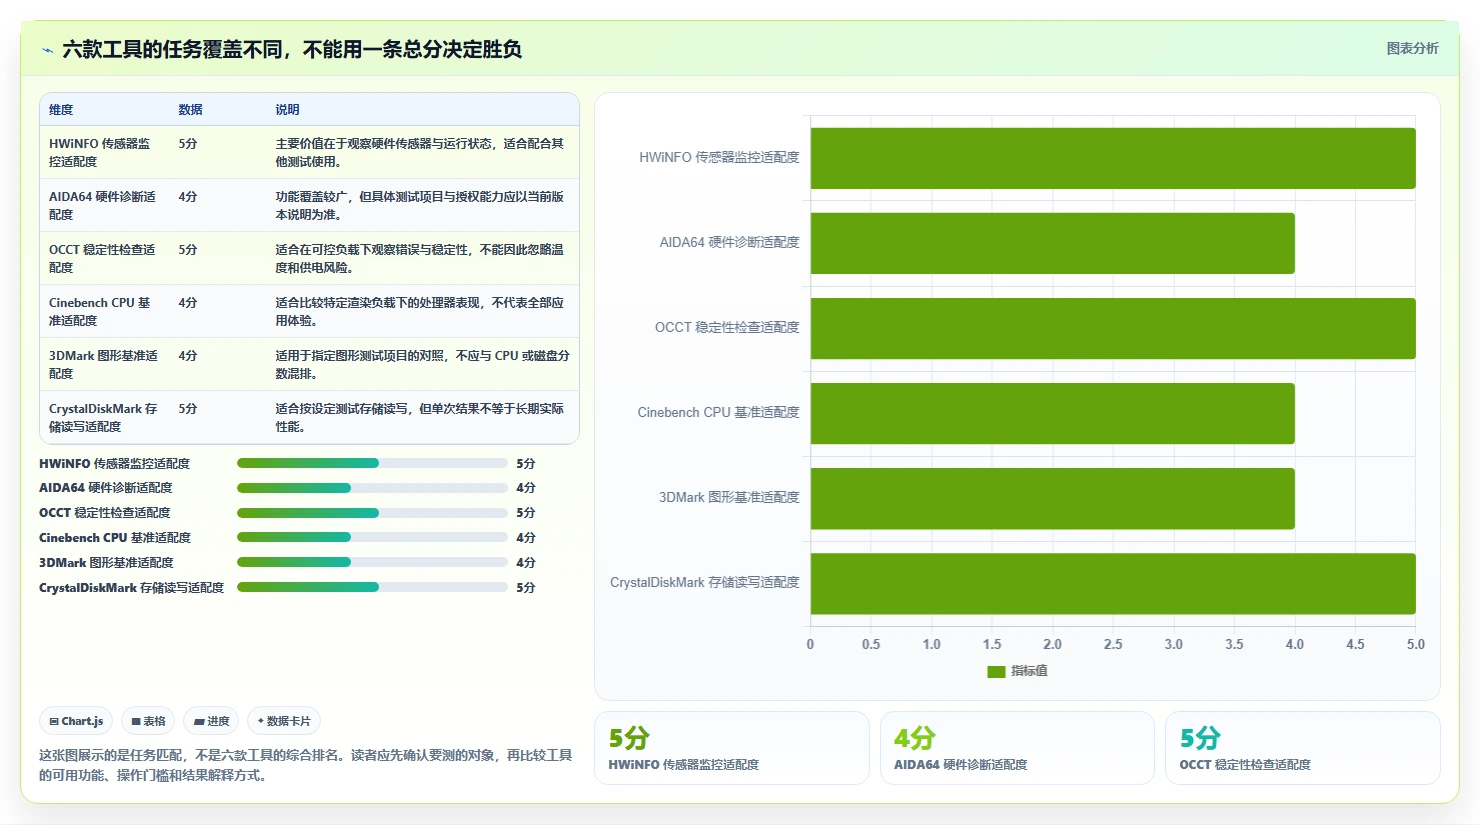Click the 5分 score in the CrystalDiskMark table row

pyautogui.click(x=188, y=409)
